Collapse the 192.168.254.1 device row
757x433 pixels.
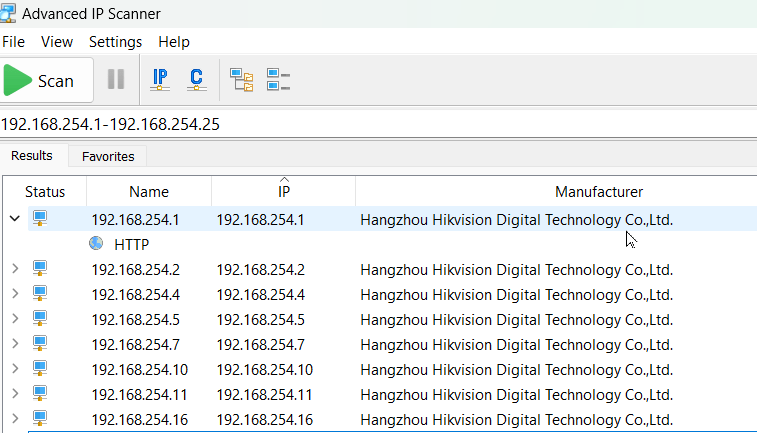[14, 219]
